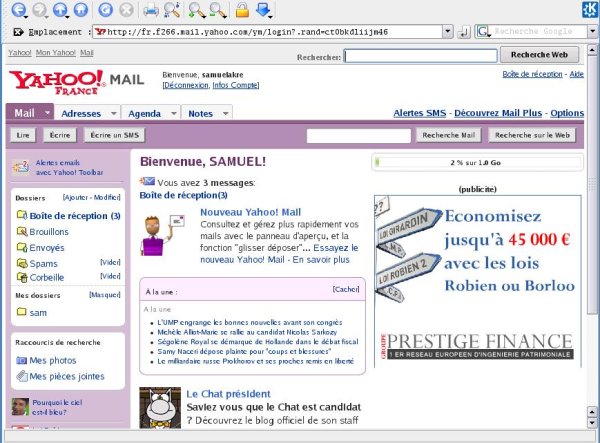Go to the browser Home icon

(80, 10)
